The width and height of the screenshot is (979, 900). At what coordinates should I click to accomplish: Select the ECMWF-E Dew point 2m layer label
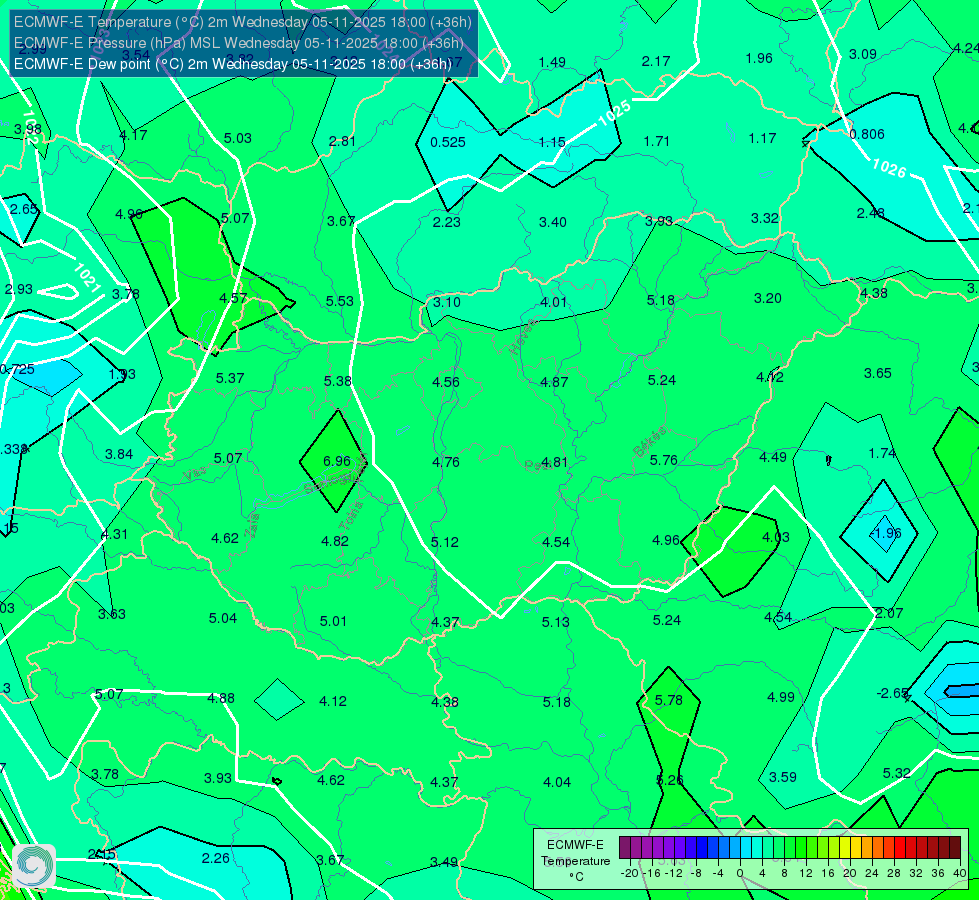[x=232, y=64]
